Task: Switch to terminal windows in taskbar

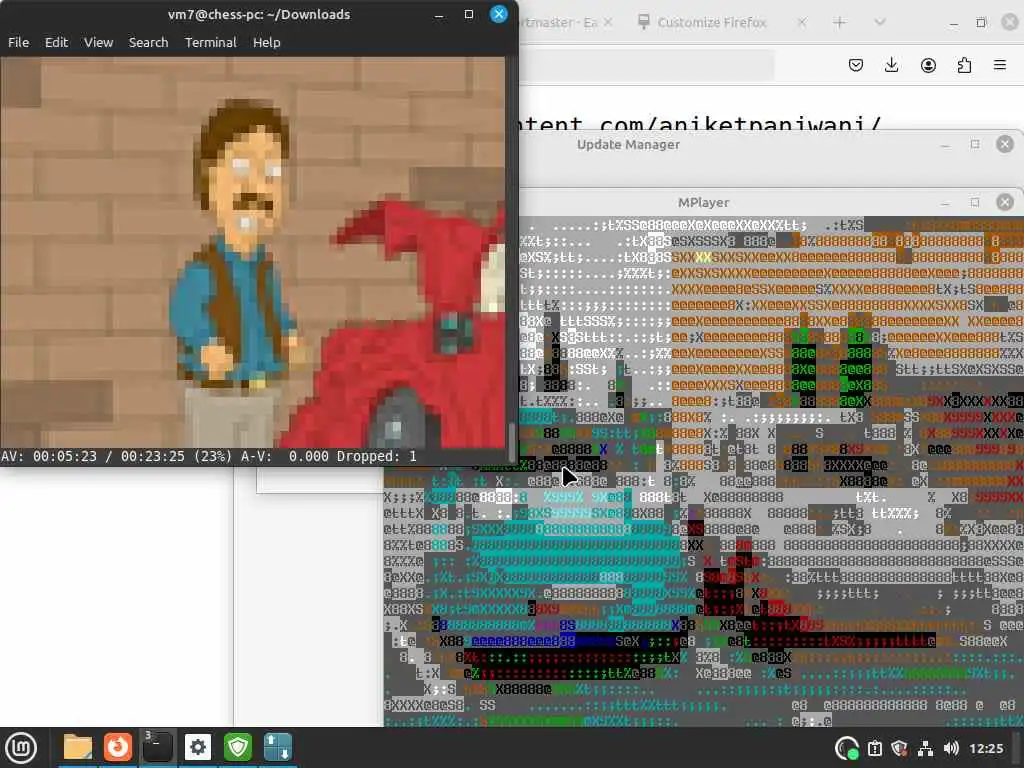Action: click(157, 747)
